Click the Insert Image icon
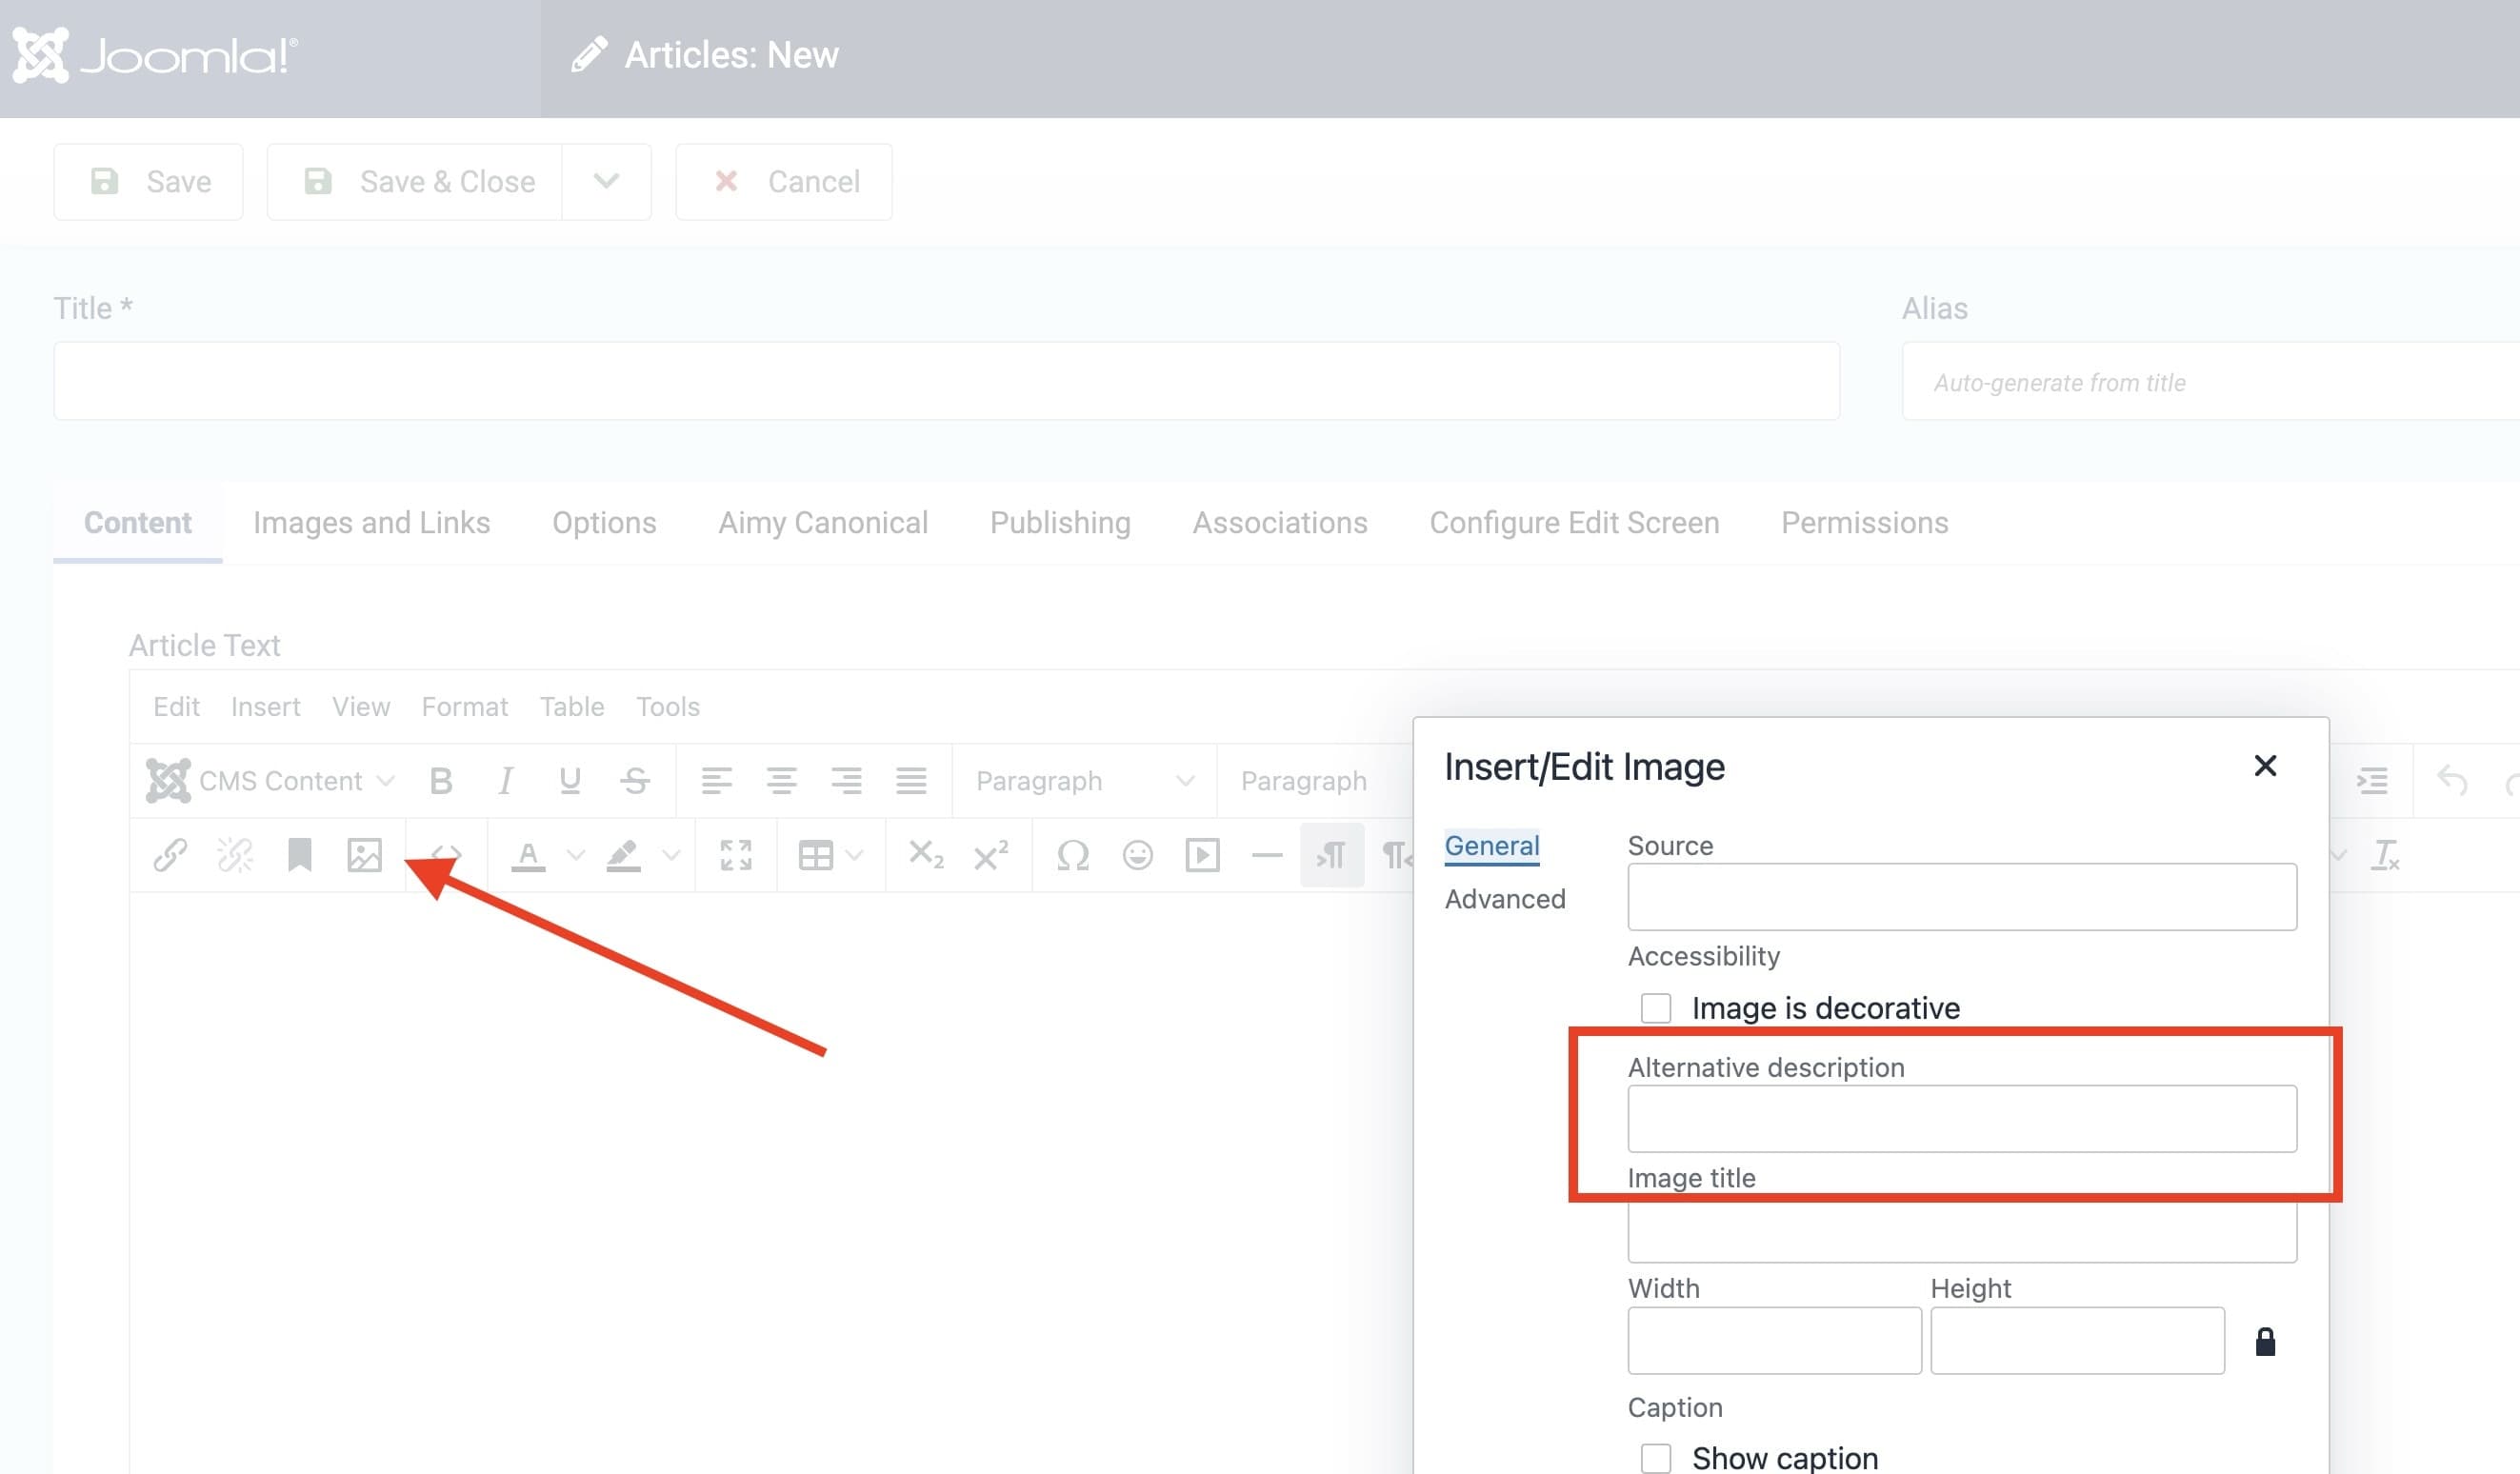 (x=363, y=853)
